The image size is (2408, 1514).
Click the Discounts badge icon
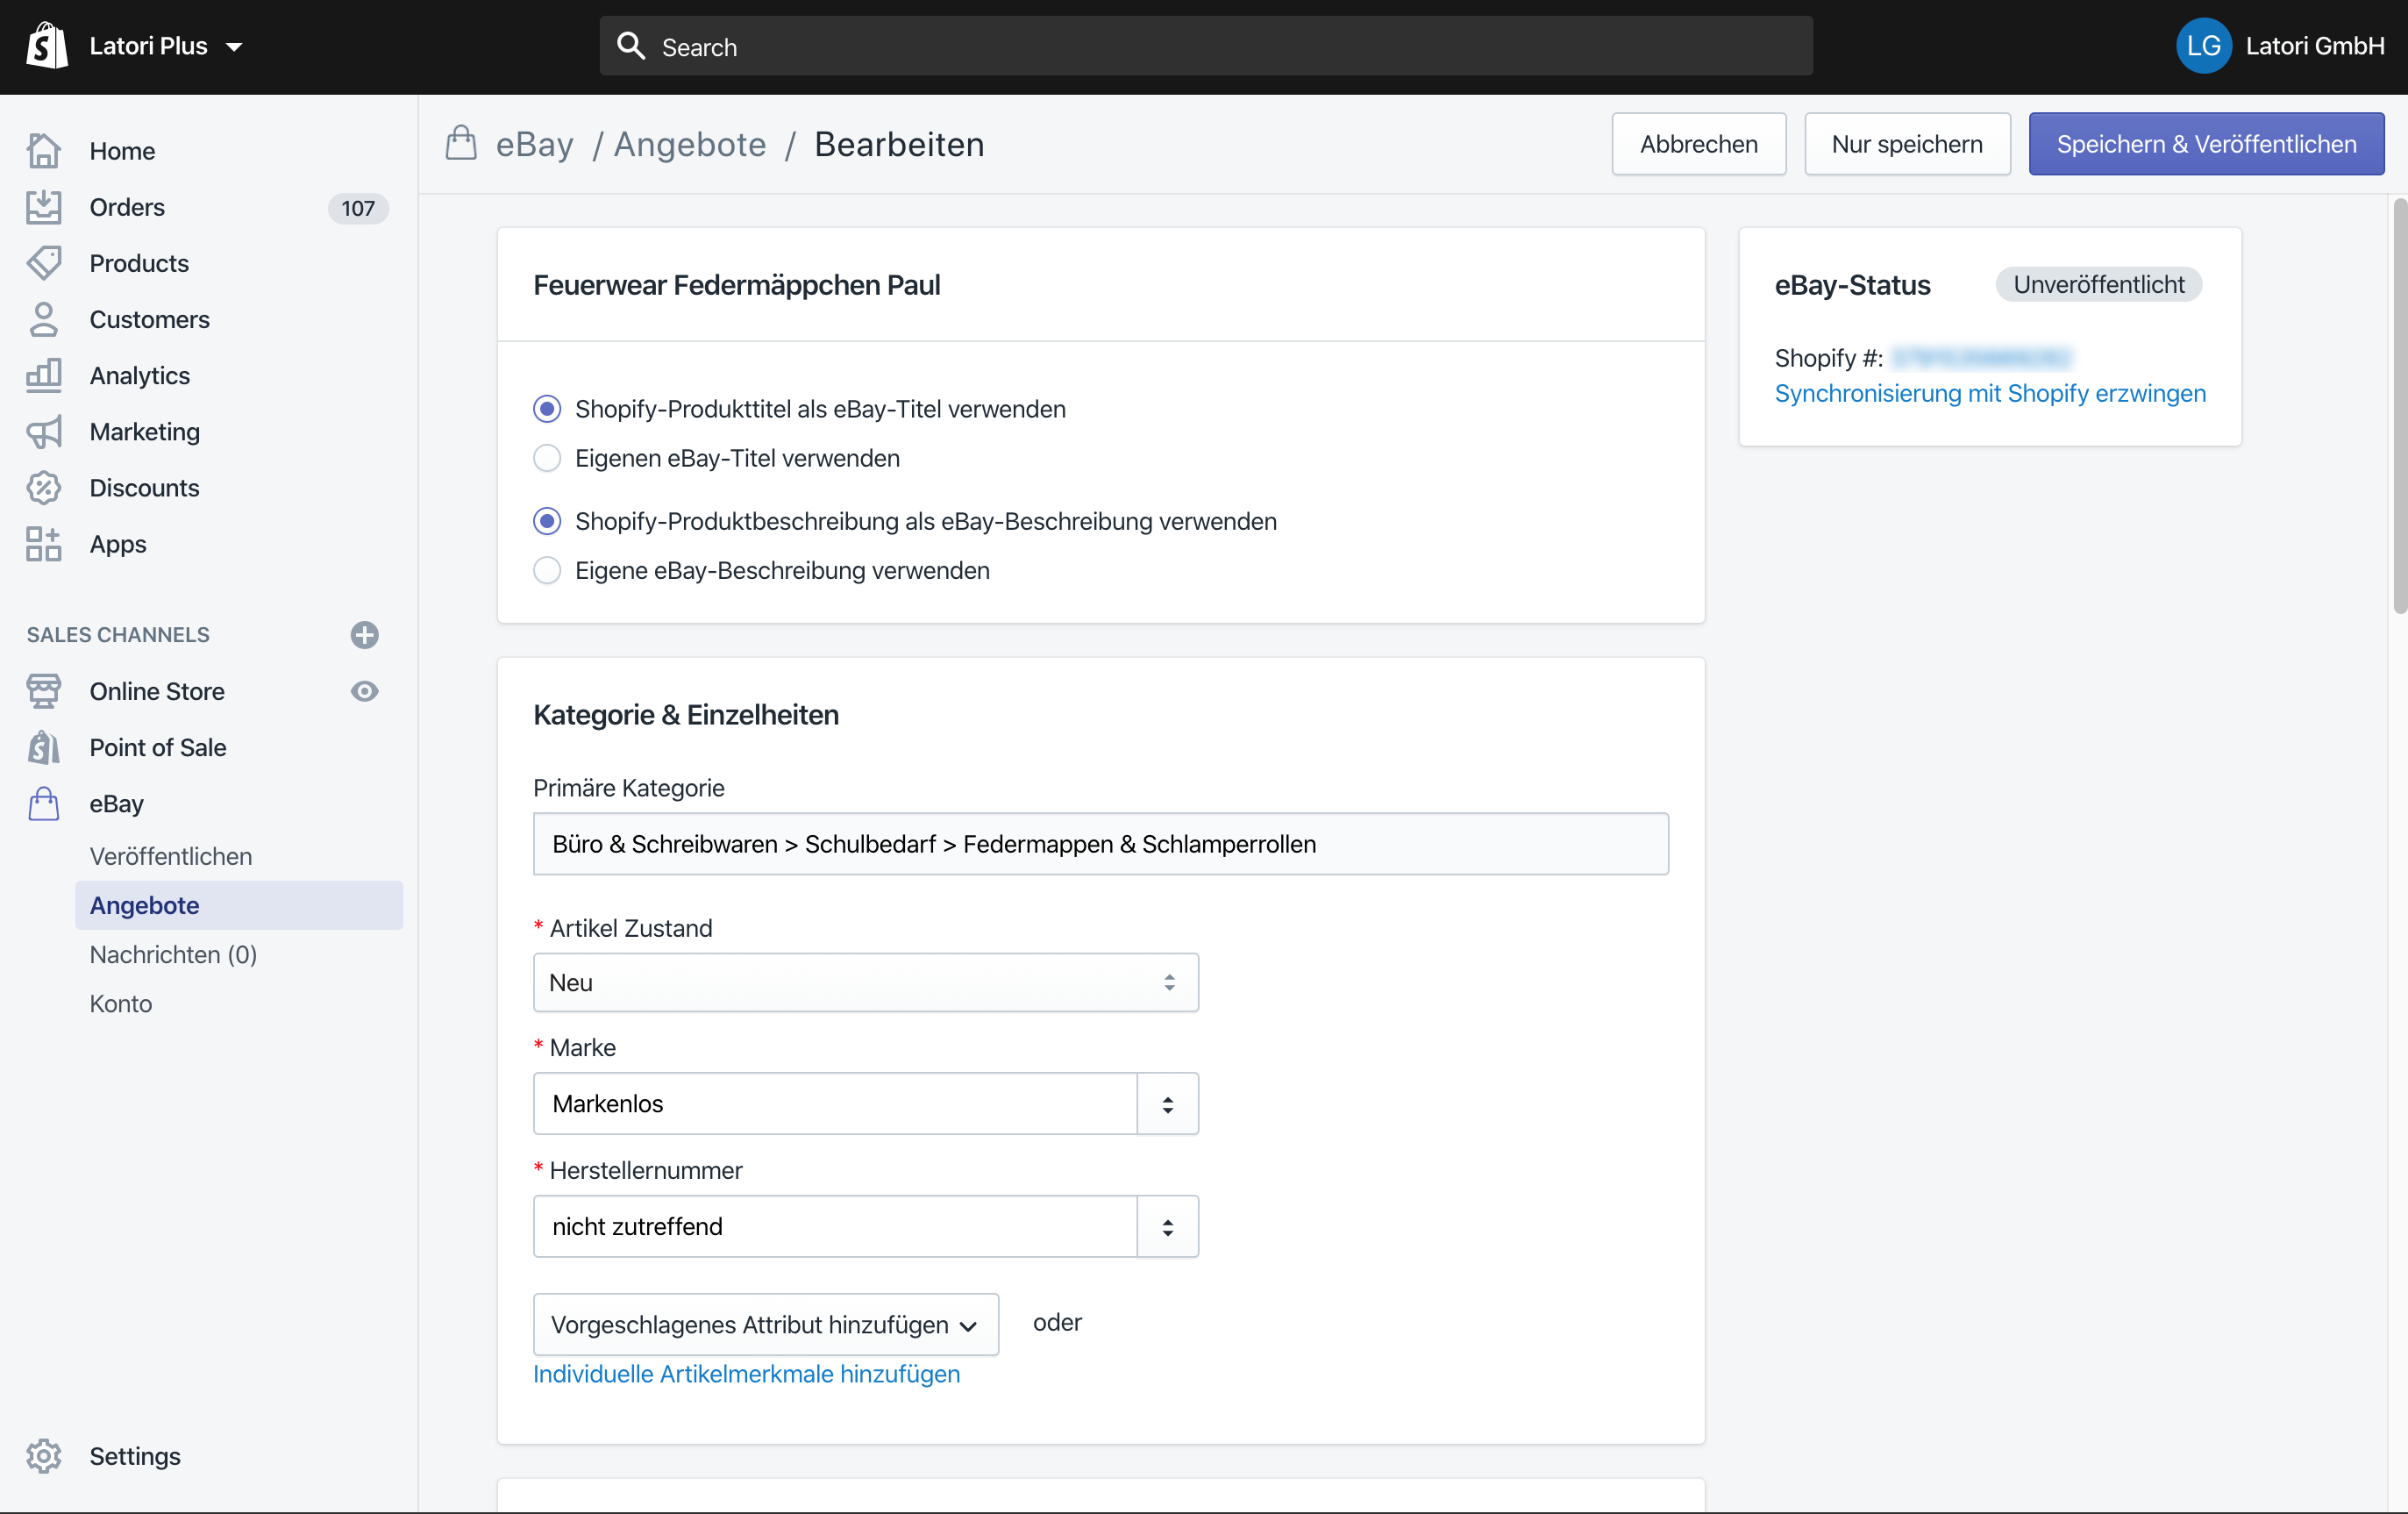point(44,488)
